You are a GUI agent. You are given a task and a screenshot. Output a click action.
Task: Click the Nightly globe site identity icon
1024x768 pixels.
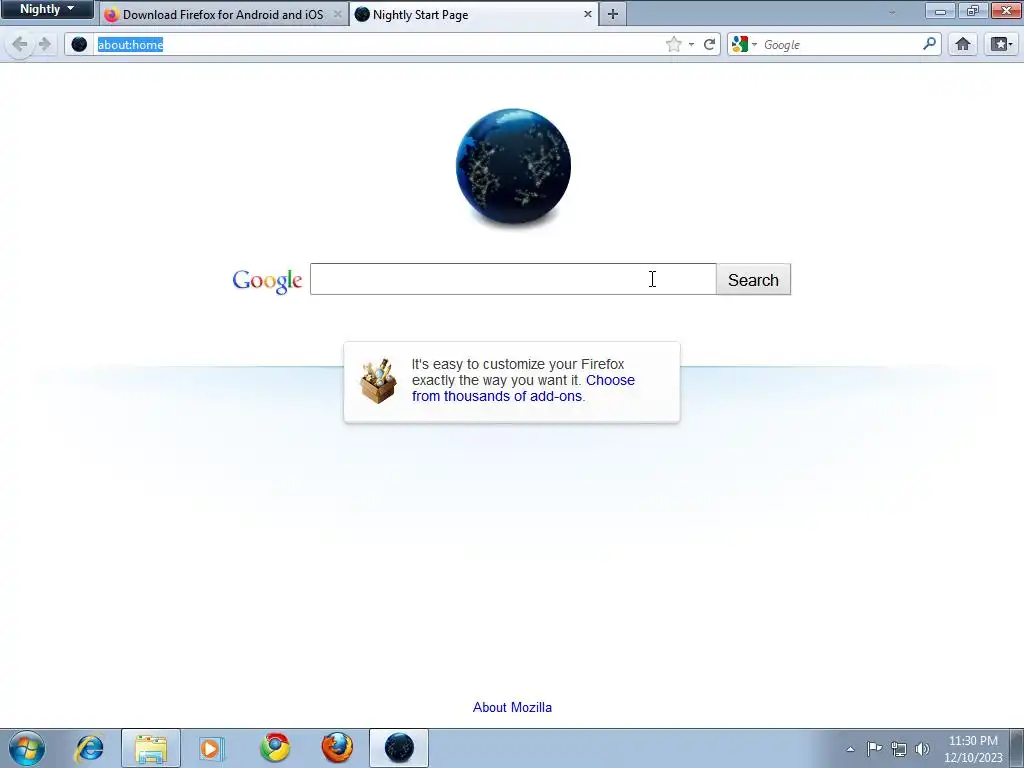[79, 44]
